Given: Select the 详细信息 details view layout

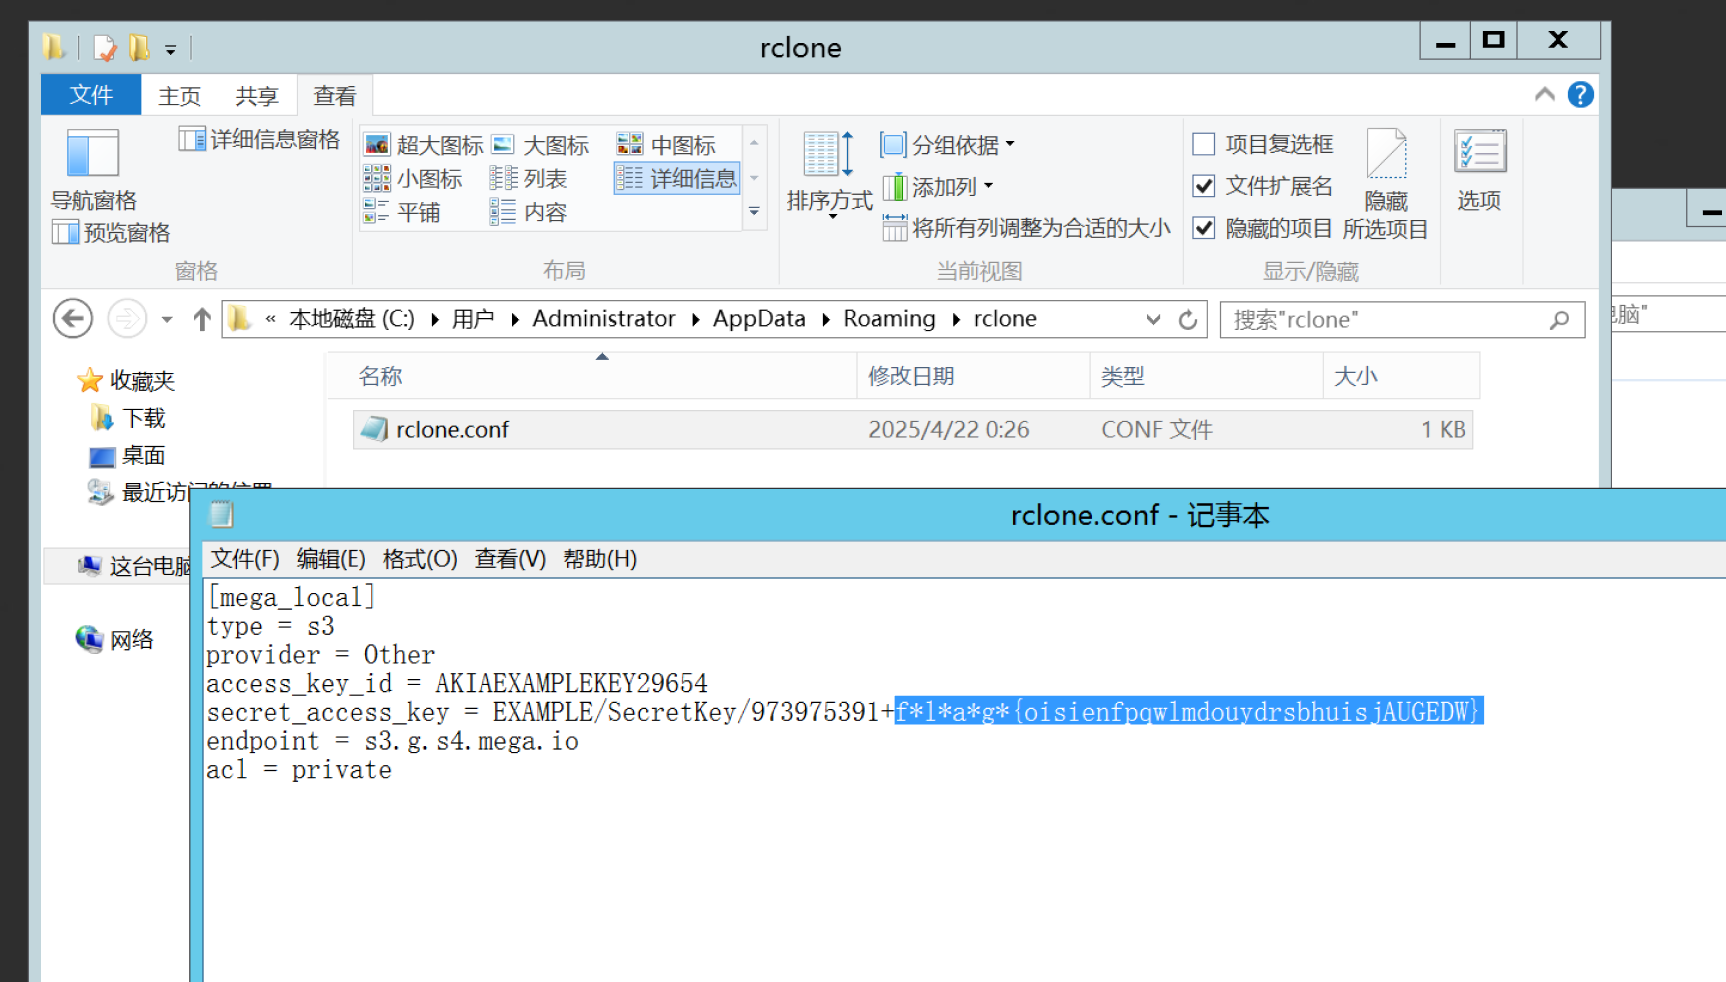Looking at the screenshot, I should pyautogui.click(x=677, y=178).
